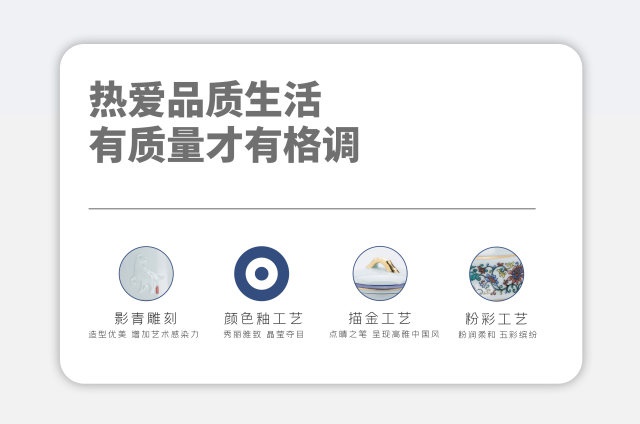Click the 造型优美 caption text
640x424 pixels.
[x=107, y=334]
